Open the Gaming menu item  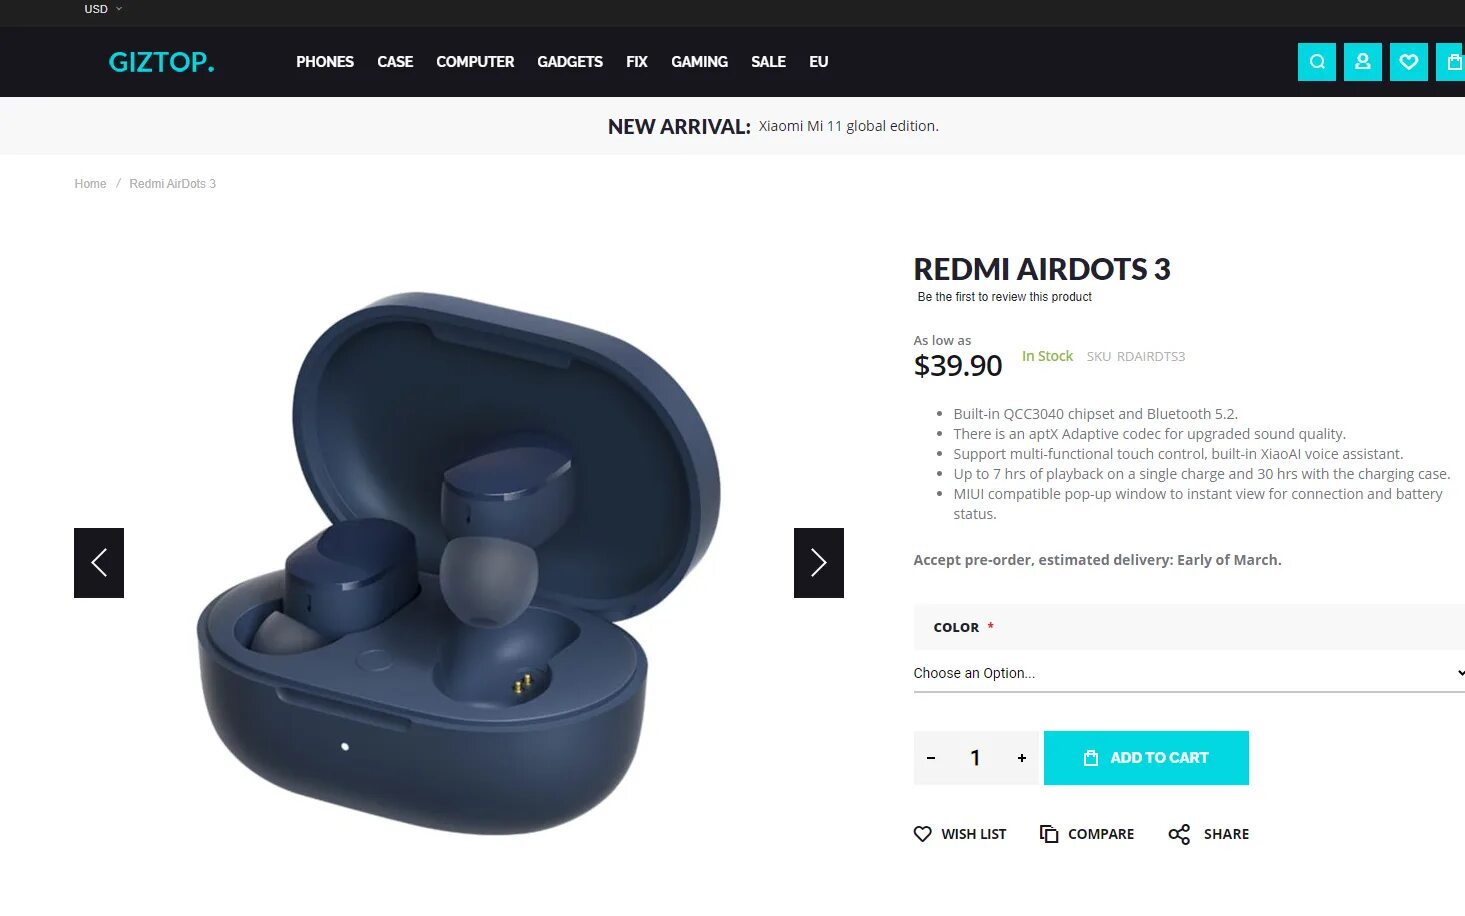tap(699, 62)
